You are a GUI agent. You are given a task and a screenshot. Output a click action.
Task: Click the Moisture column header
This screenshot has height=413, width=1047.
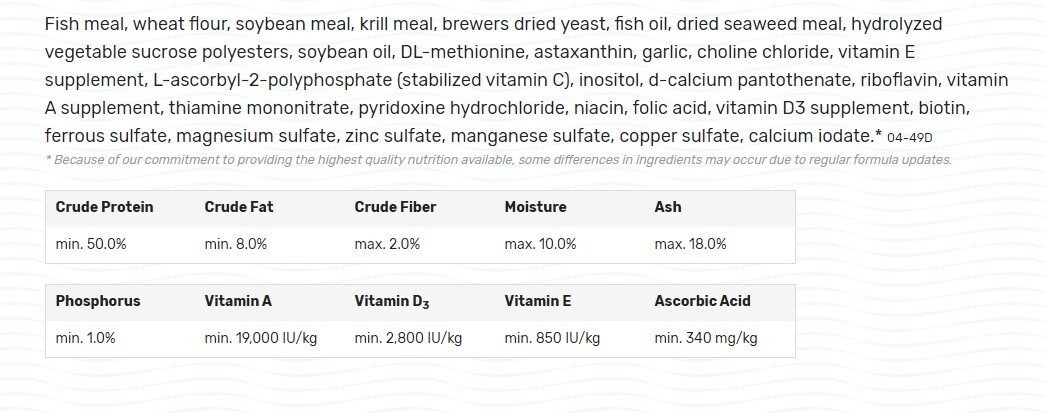pos(535,207)
